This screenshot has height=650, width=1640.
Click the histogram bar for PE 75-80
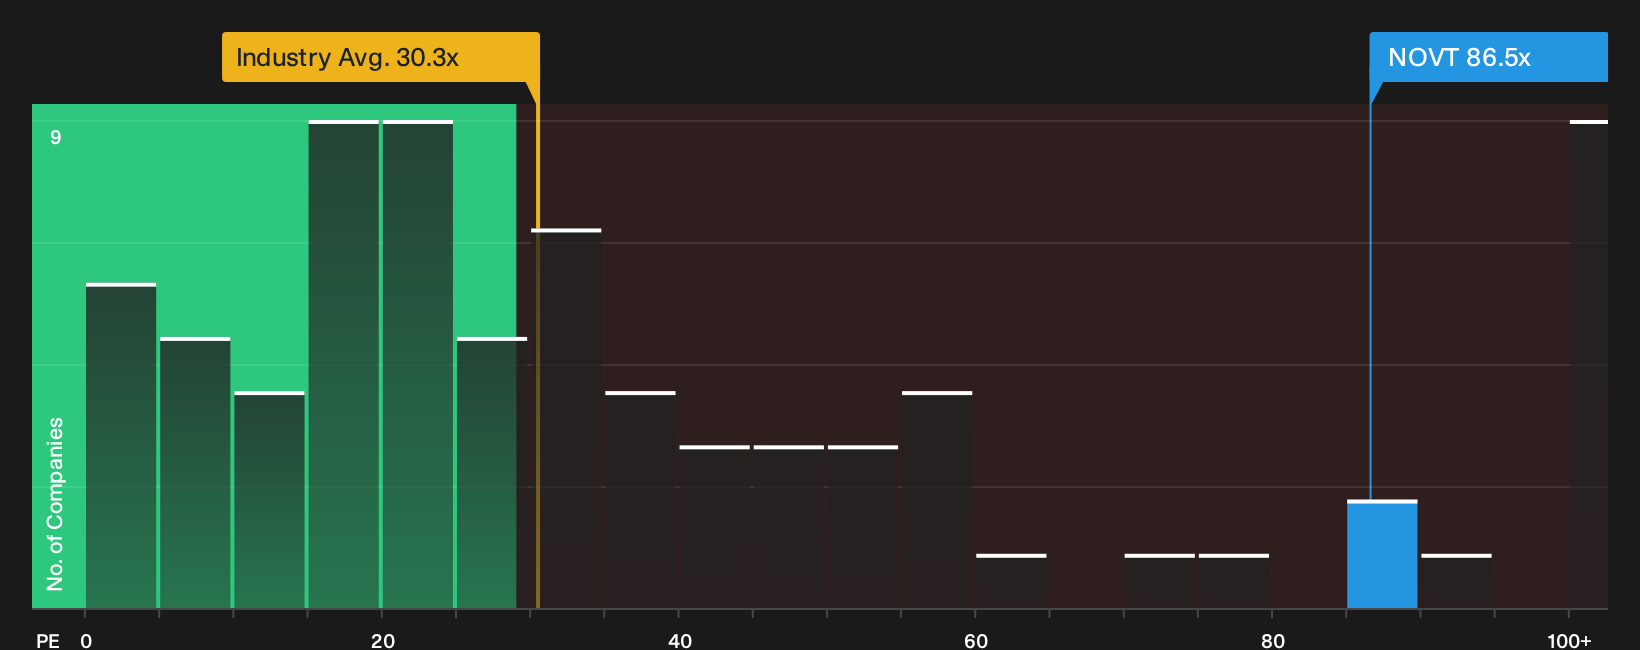point(1234,581)
